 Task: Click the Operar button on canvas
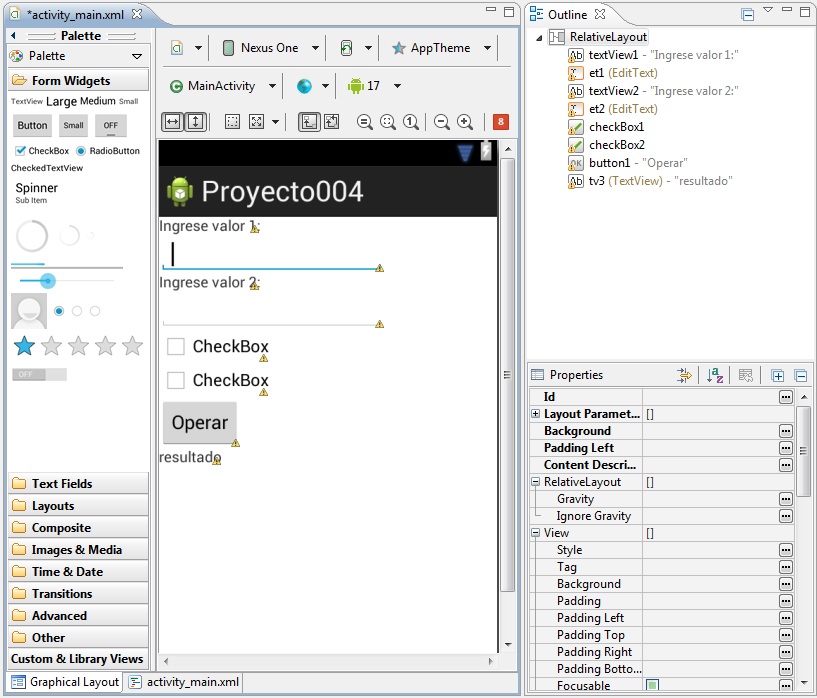200,422
